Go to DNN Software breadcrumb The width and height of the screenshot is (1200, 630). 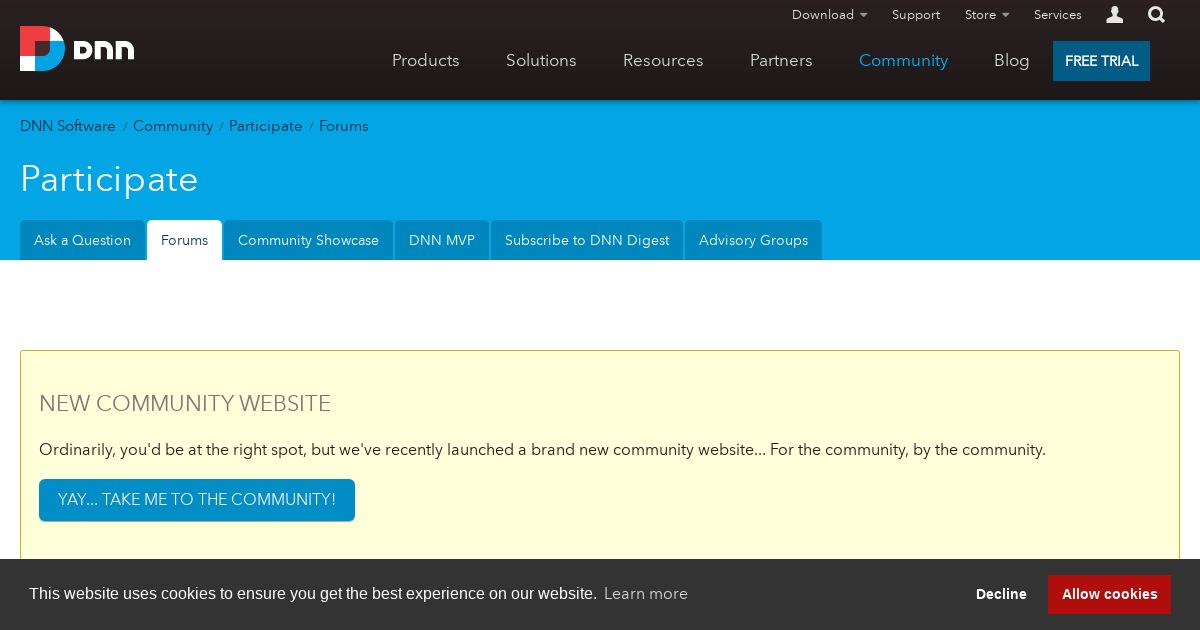(x=68, y=126)
